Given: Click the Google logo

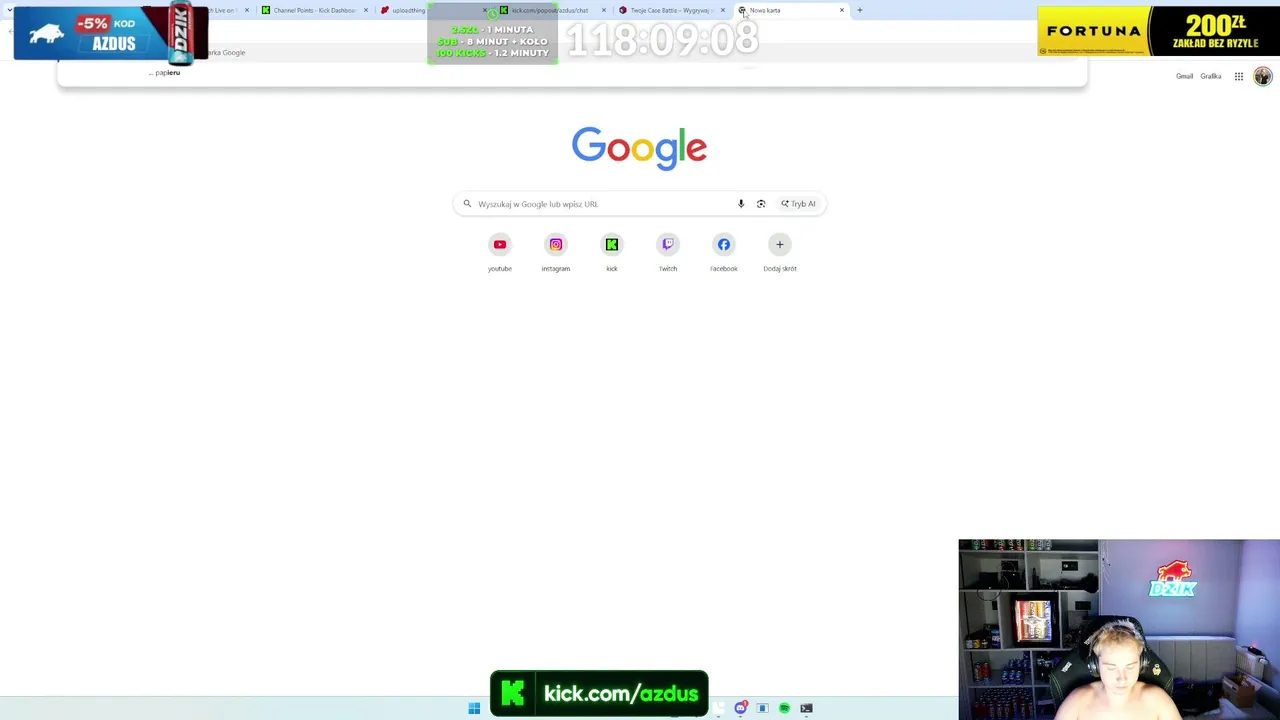Looking at the screenshot, I should pyautogui.click(x=640, y=148).
